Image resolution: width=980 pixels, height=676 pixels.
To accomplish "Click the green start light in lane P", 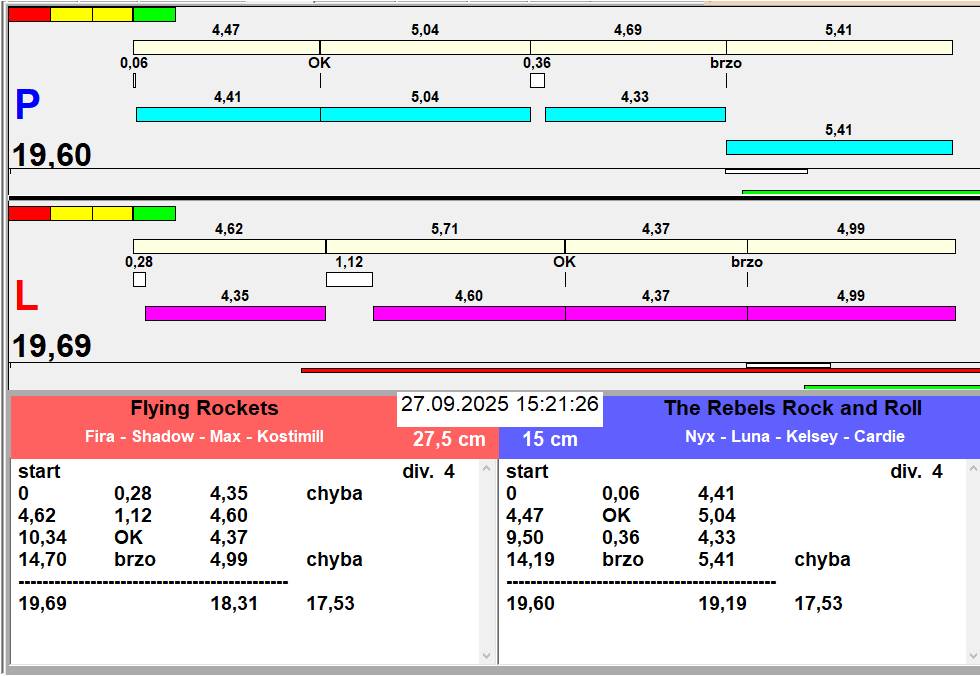I will tap(154, 14).
